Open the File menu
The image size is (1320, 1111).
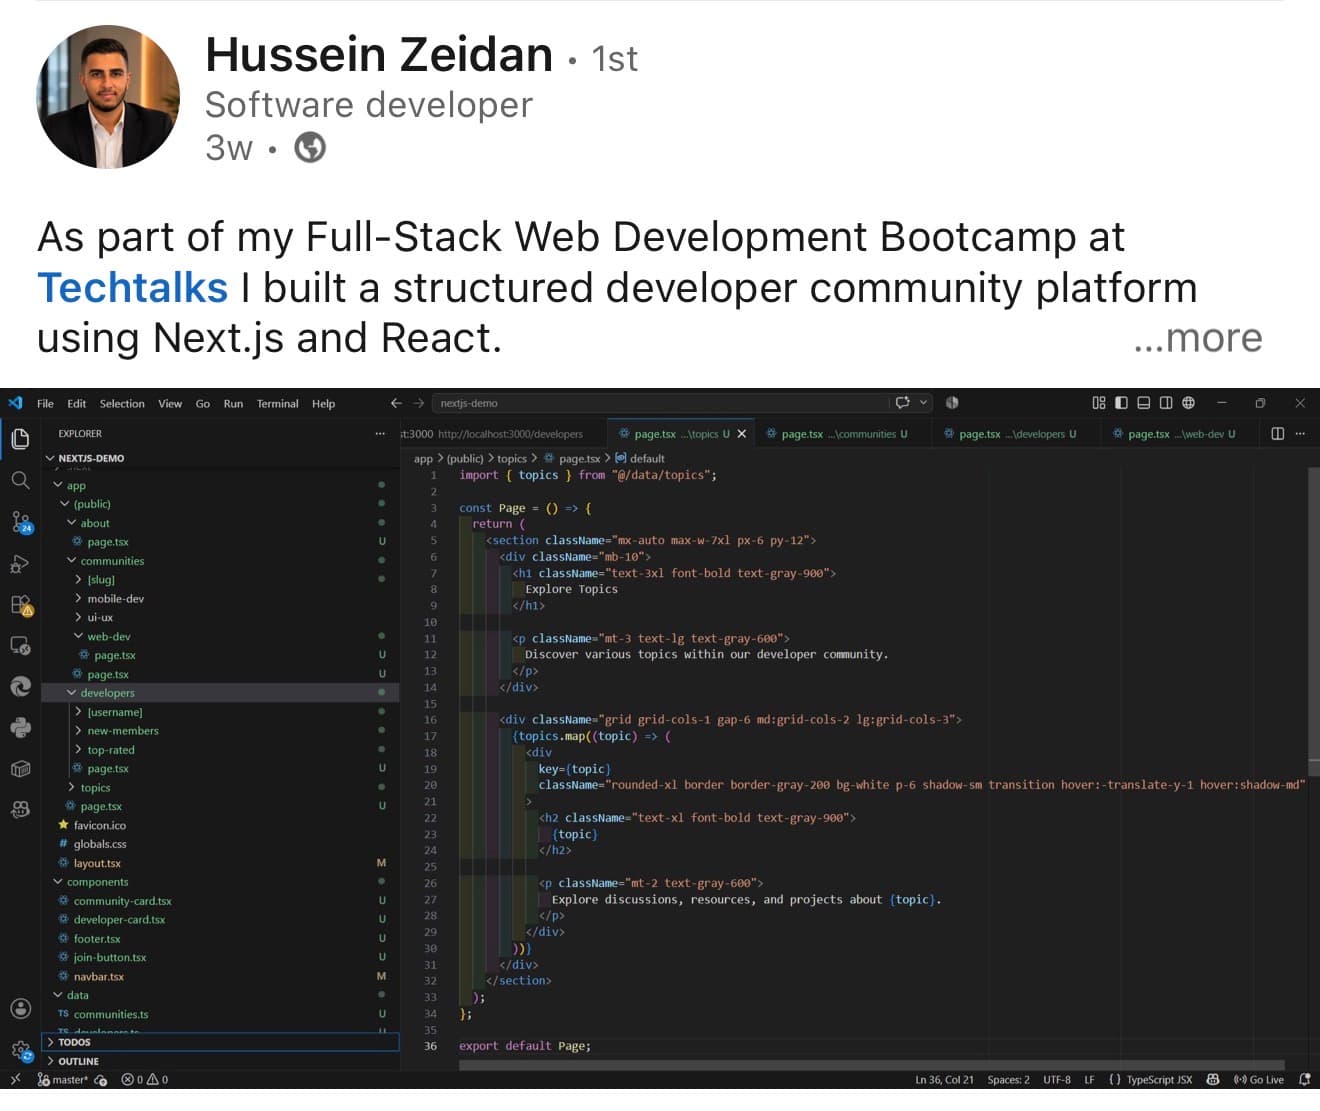[x=45, y=403]
